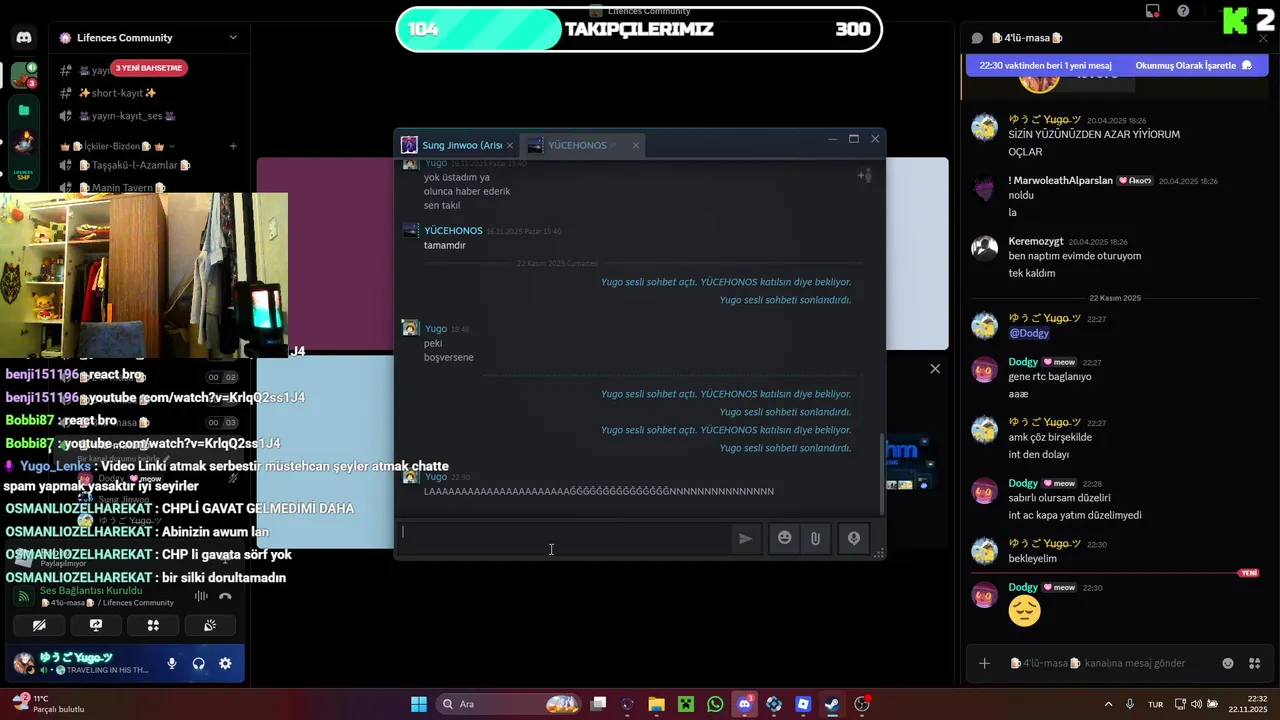This screenshot has width=1280, height=720.
Task: Attach file in Steam chat
Action: tap(816, 538)
